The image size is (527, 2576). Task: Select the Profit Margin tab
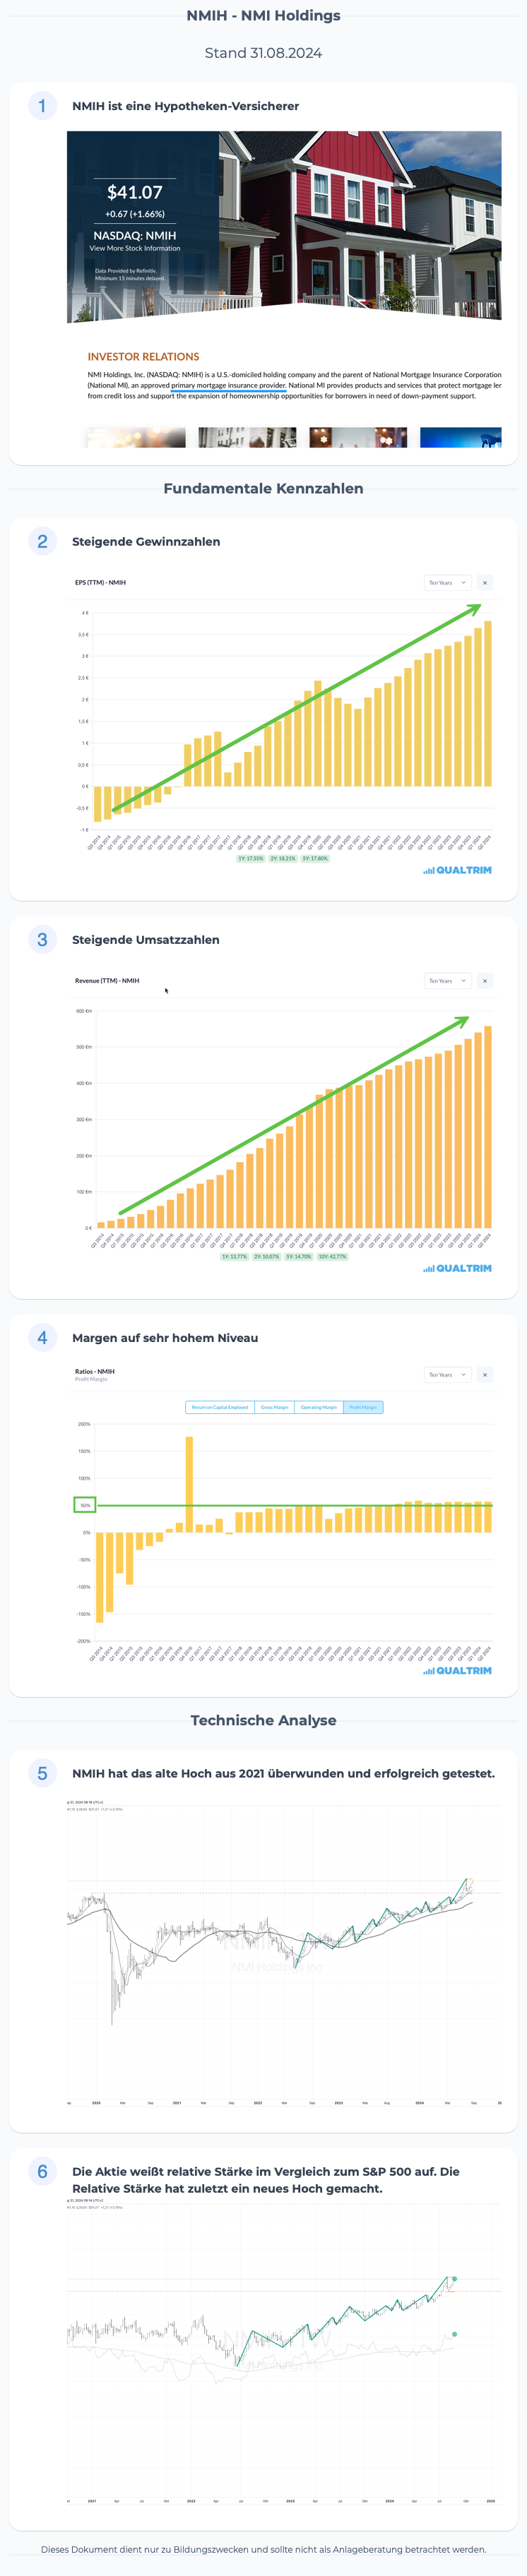(x=363, y=1407)
